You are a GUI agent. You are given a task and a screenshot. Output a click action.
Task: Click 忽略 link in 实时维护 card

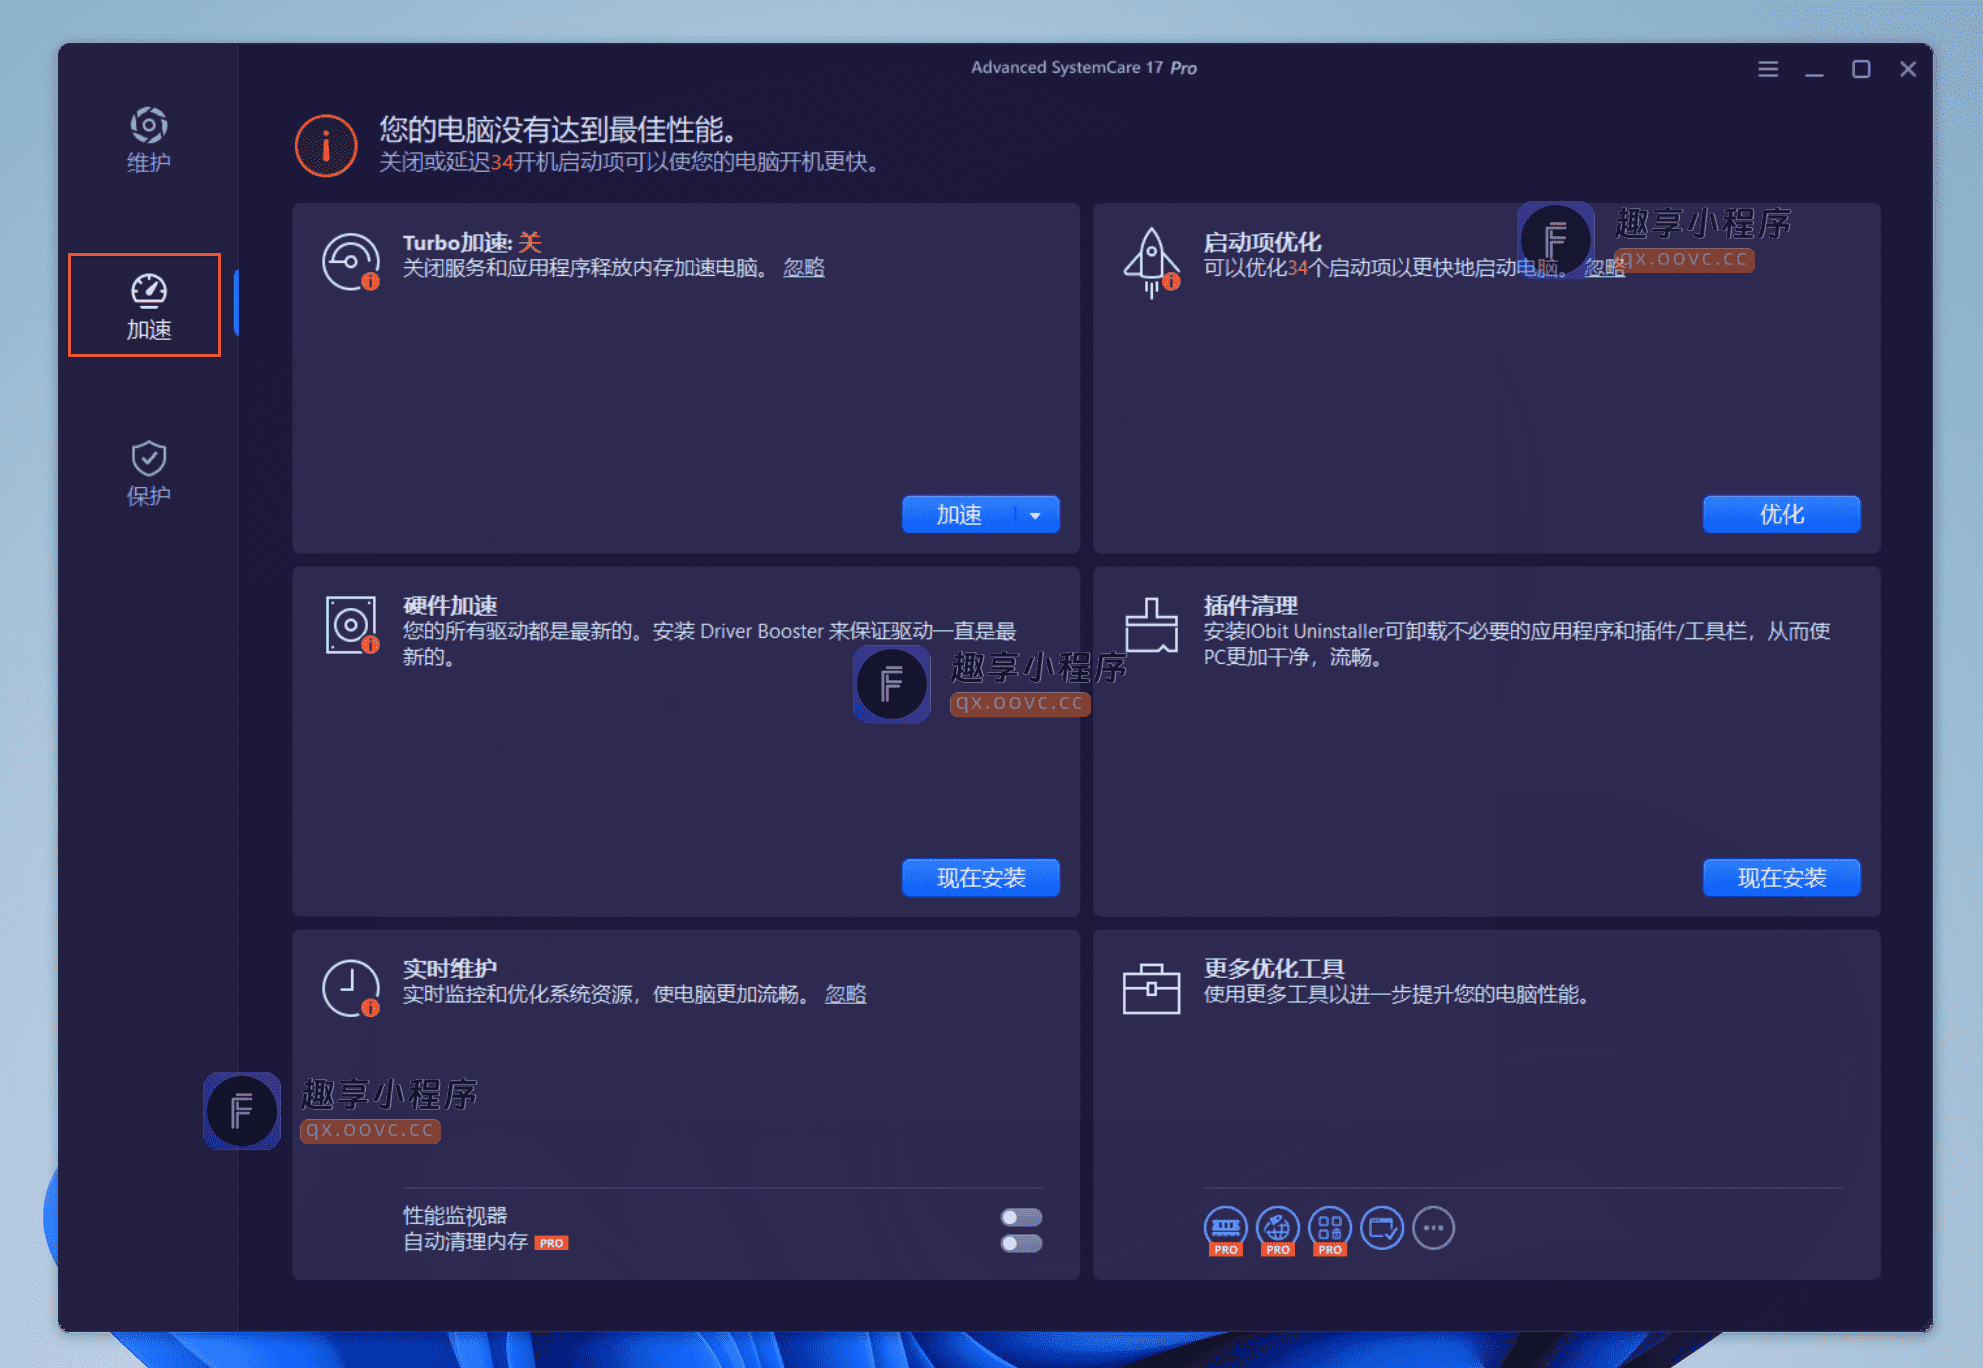coord(846,994)
